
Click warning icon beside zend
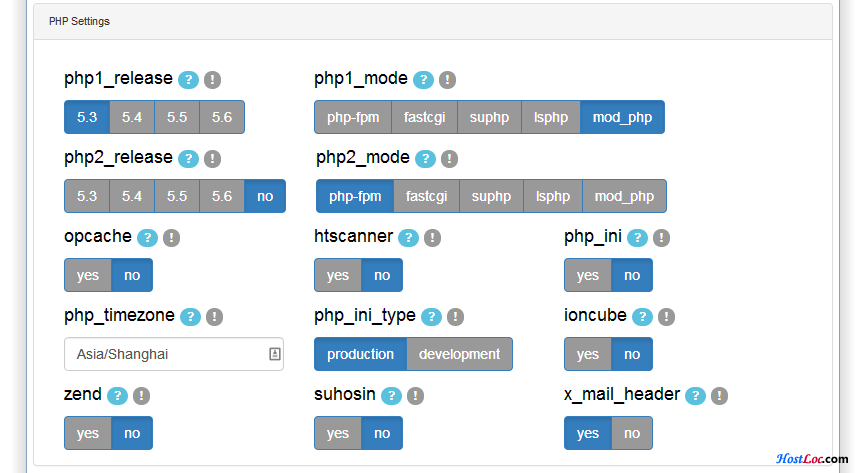click(141, 395)
